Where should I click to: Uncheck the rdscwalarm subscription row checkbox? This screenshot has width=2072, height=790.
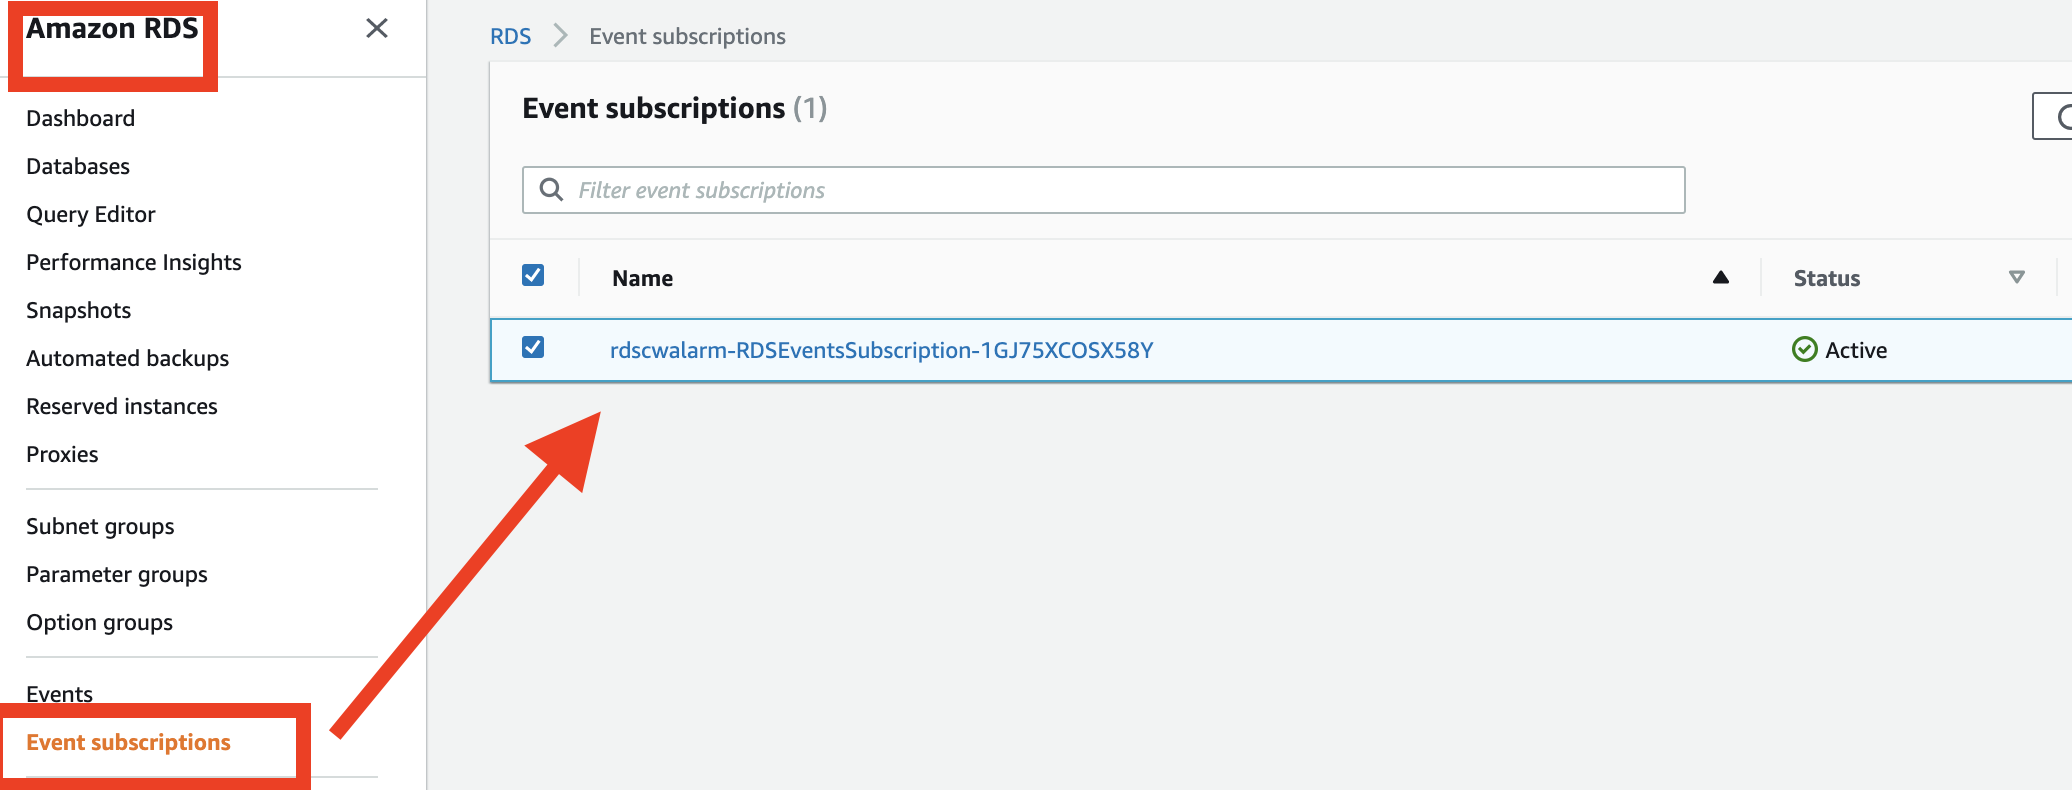click(x=533, y=347)
